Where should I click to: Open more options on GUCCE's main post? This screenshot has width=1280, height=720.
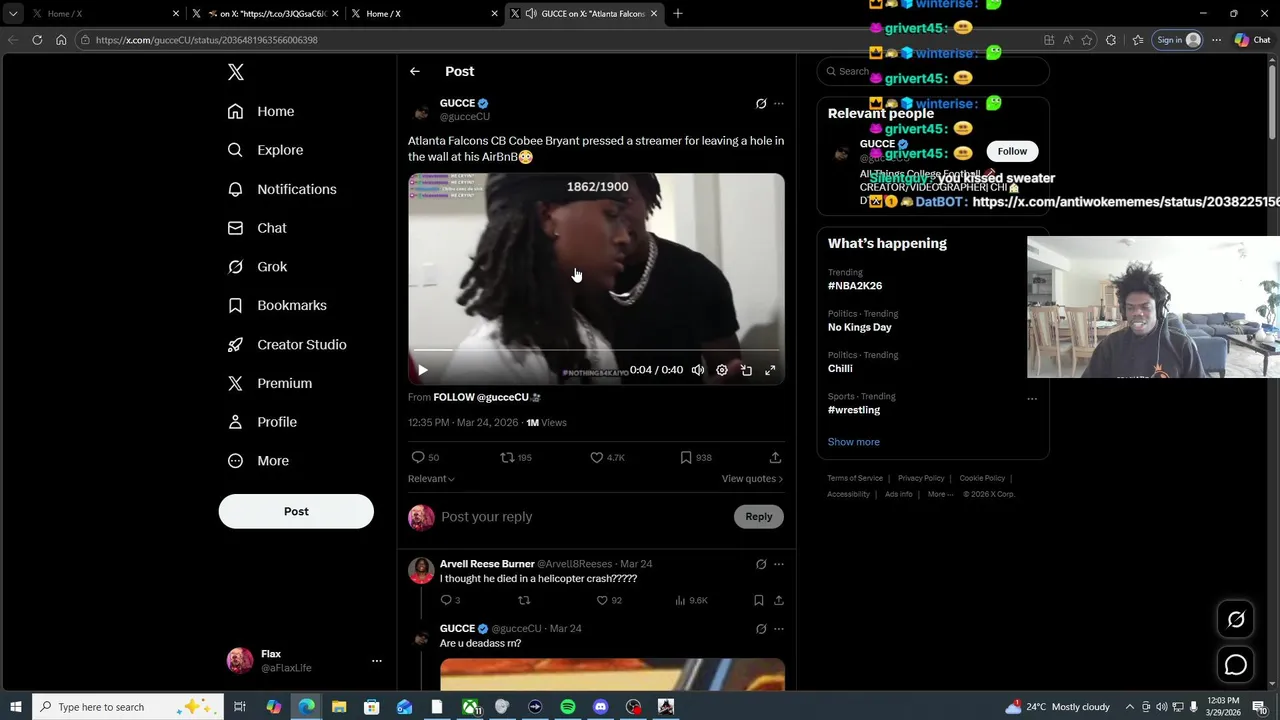point(779,103)
